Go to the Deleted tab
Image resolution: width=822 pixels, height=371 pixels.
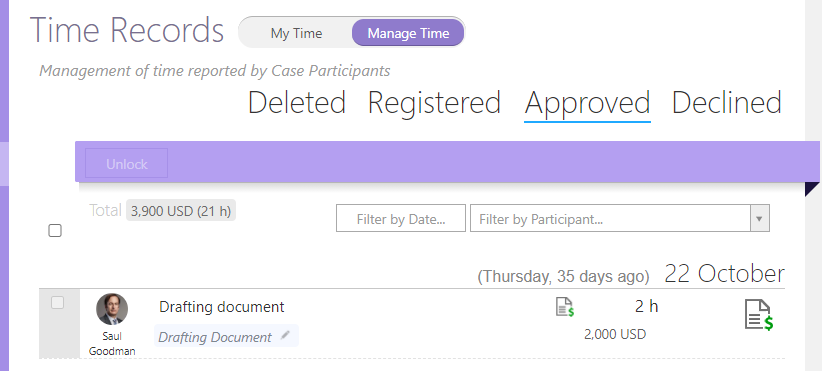(x=297, y=102)
